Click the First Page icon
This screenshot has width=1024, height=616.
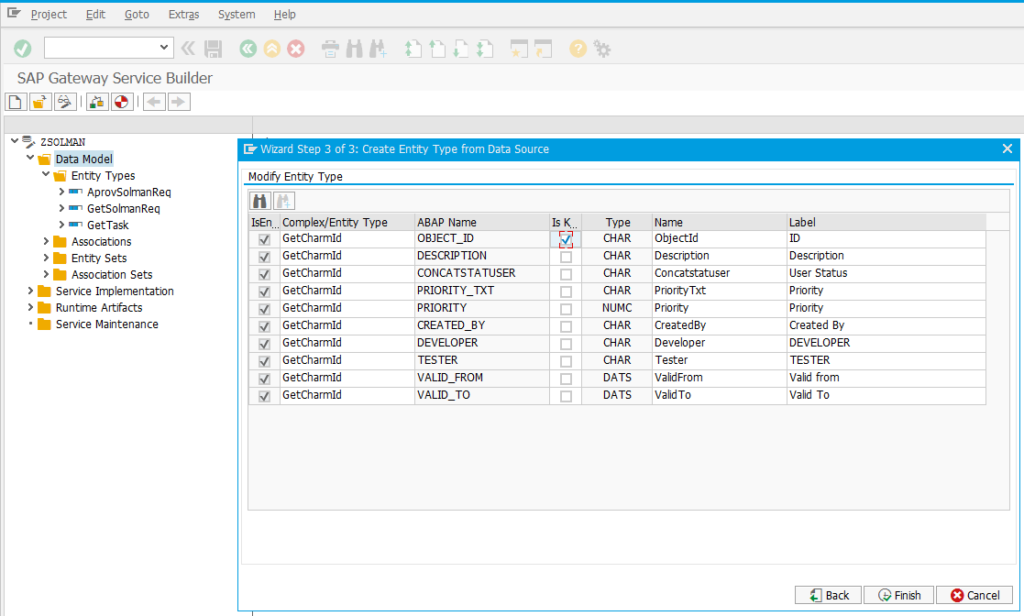[x=413, y=48]
